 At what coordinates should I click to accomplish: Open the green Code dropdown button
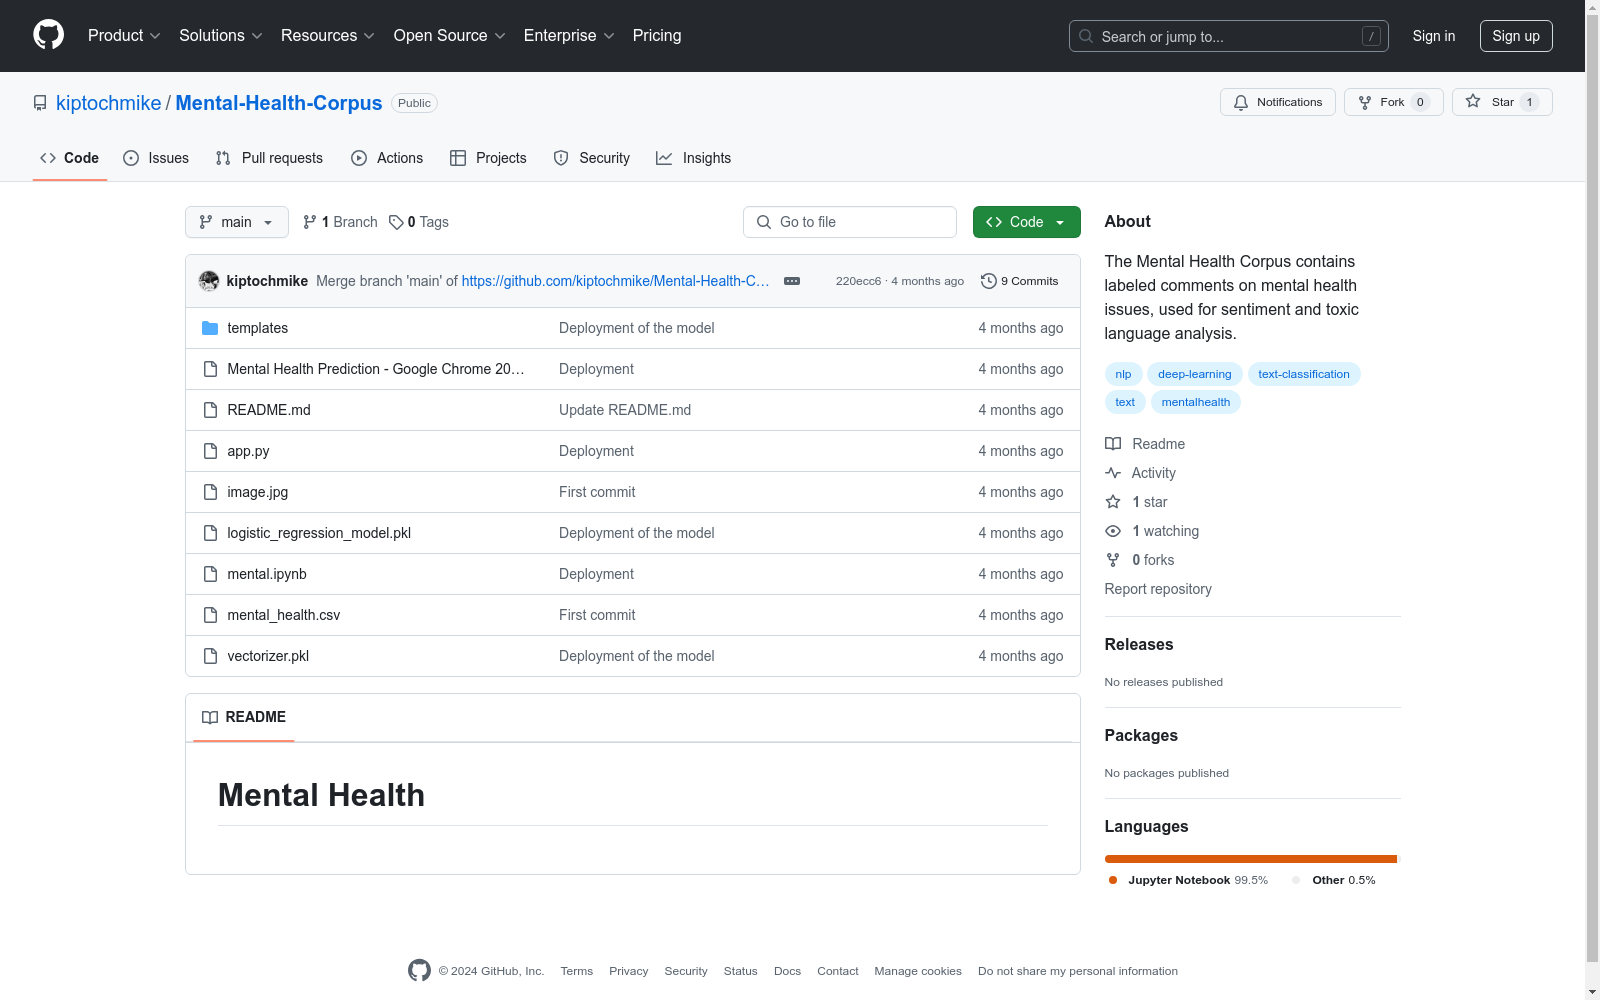tap(1027, 222)
